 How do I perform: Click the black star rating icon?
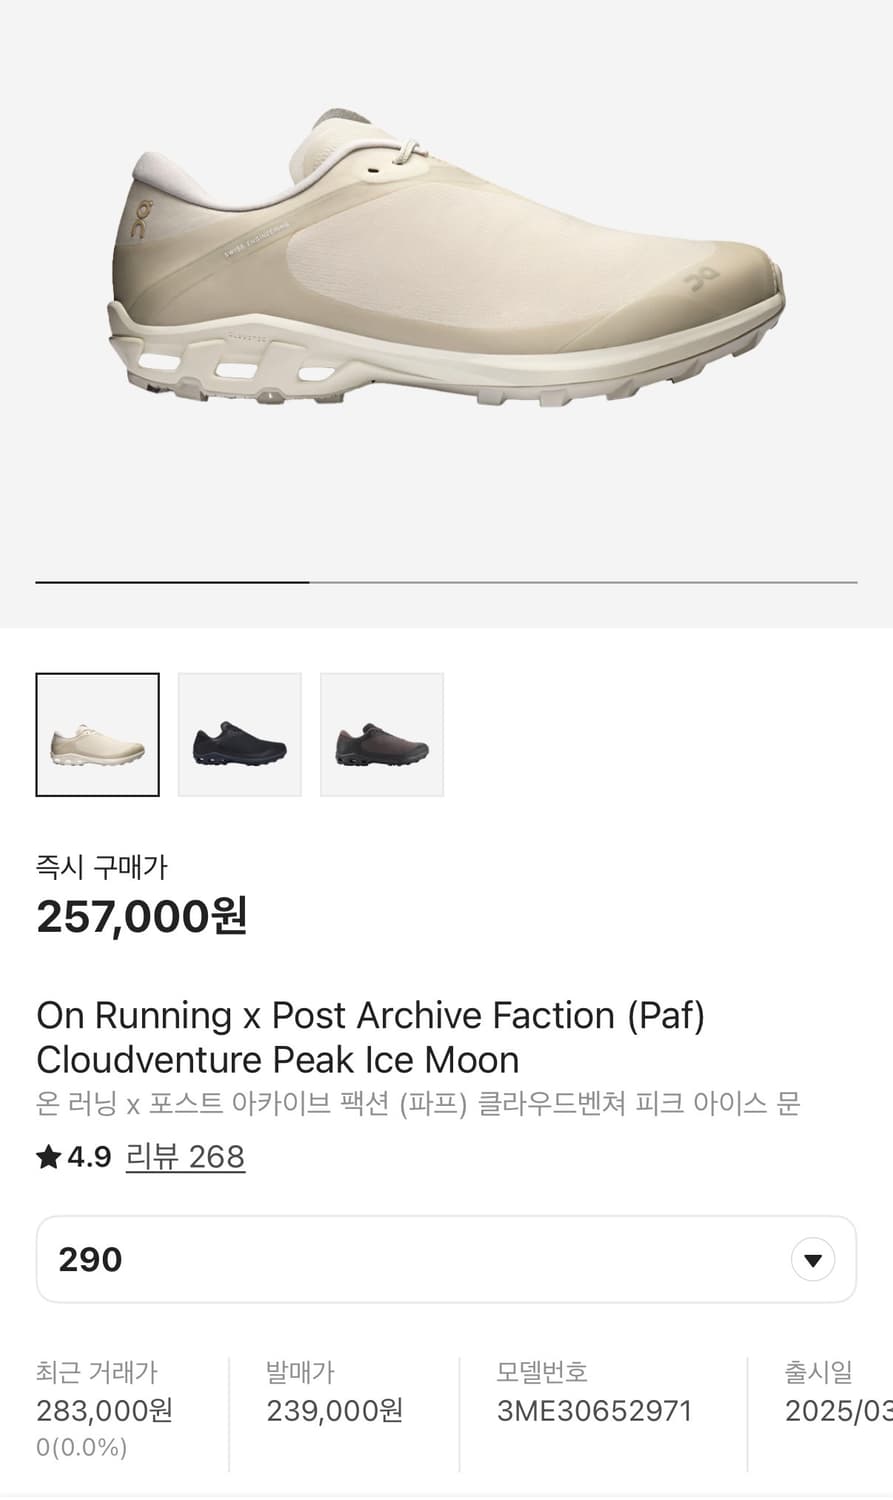48,1157
